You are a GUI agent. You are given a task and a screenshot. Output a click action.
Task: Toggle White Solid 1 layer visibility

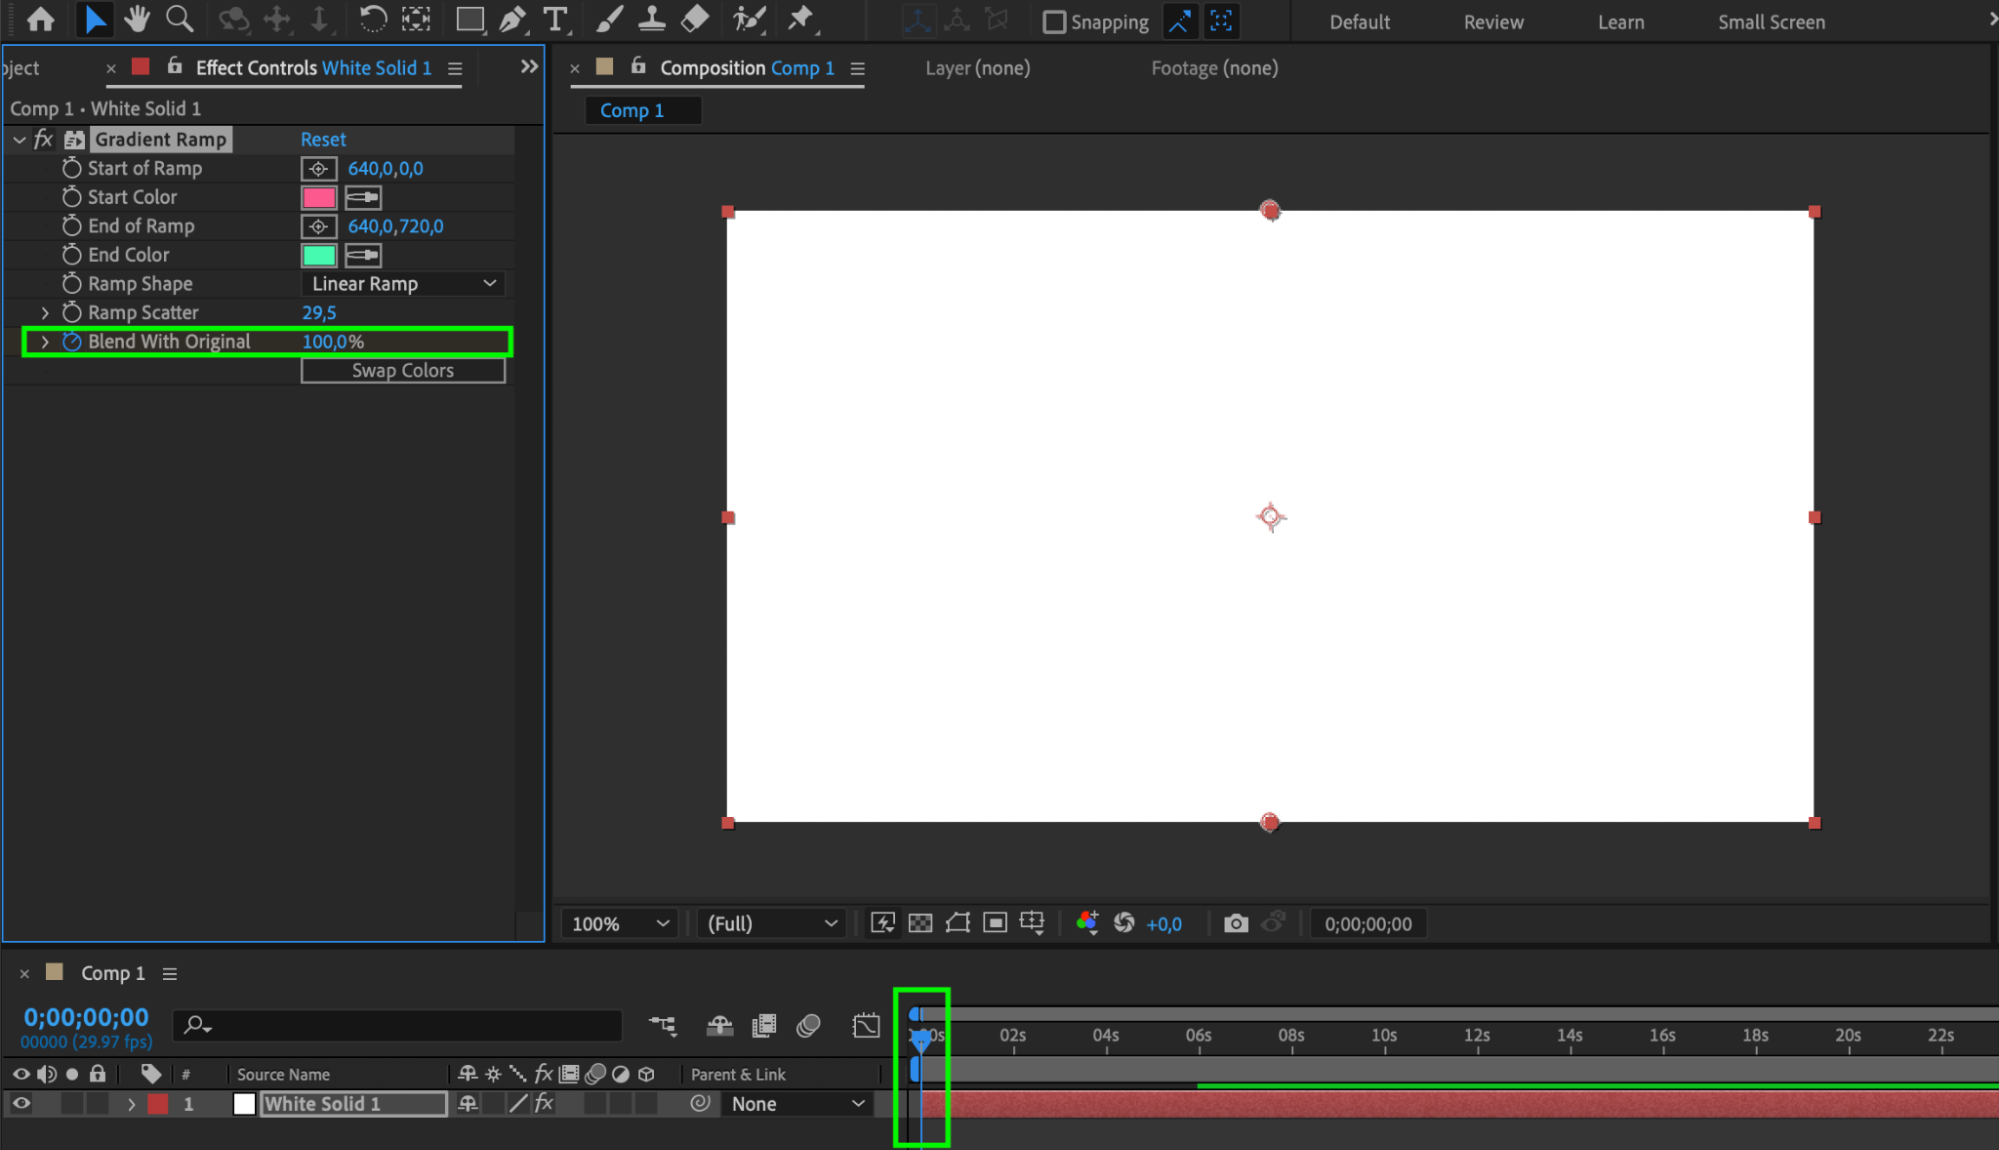[x=21, y=1104]
